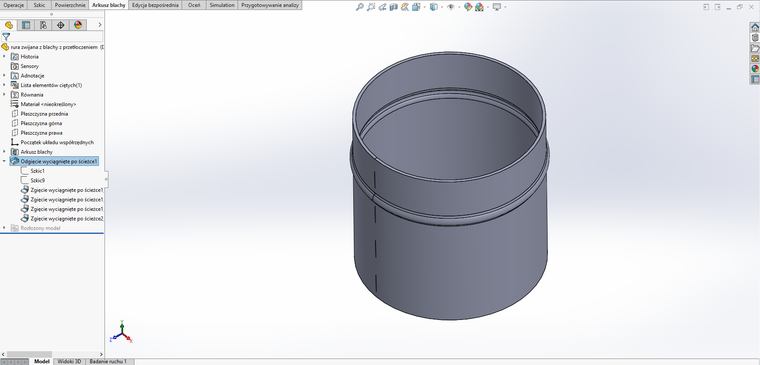Open the Operacje ribbon tab
Viewport: 760px width, 365px height.
(x=14, y=5)
